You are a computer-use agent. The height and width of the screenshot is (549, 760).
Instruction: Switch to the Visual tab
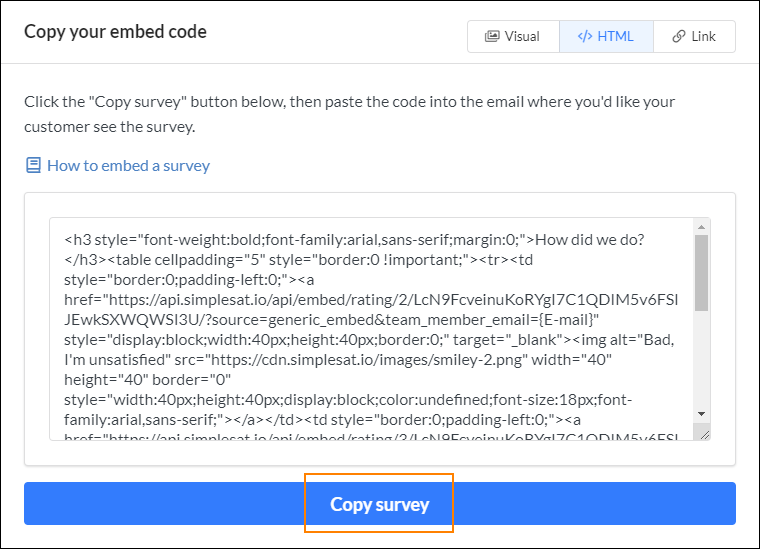[513, 36]
